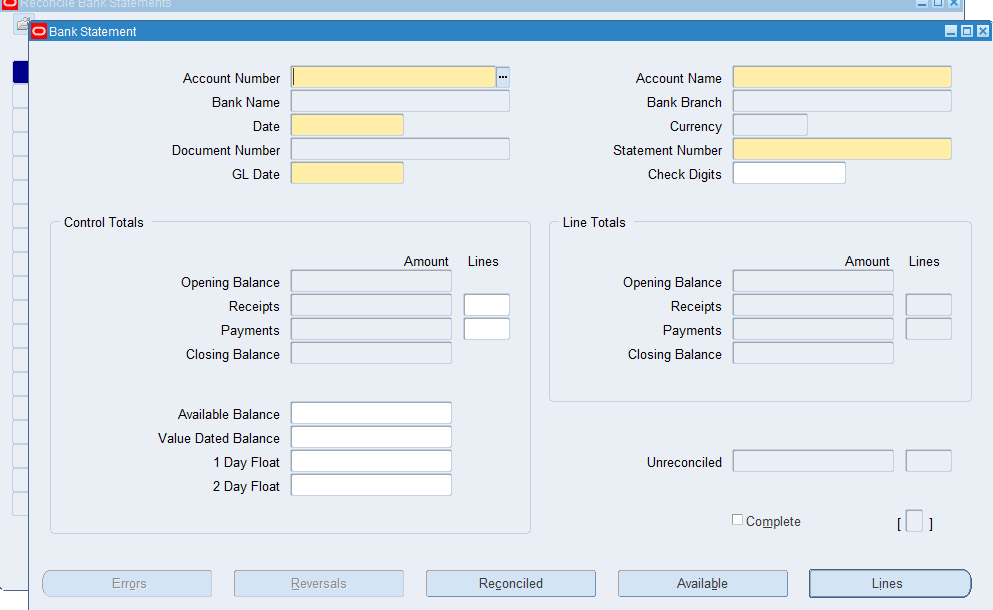Viewport: 993px width, 610px height.
Task: Minimize the Bank Statement inner window
Action: [950, 31]
